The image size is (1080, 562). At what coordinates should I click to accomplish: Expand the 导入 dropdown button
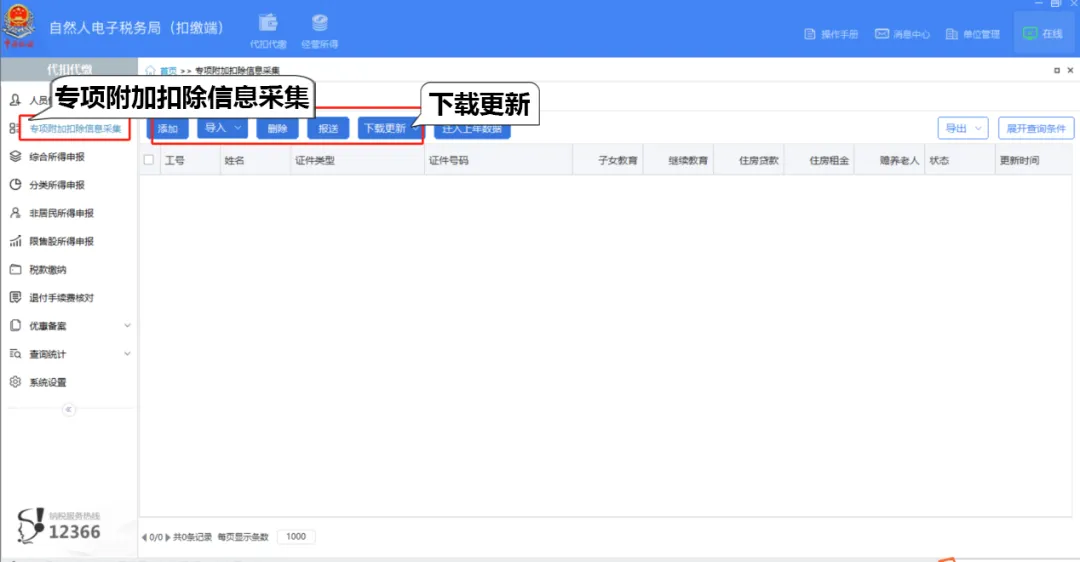pos(222,128)
